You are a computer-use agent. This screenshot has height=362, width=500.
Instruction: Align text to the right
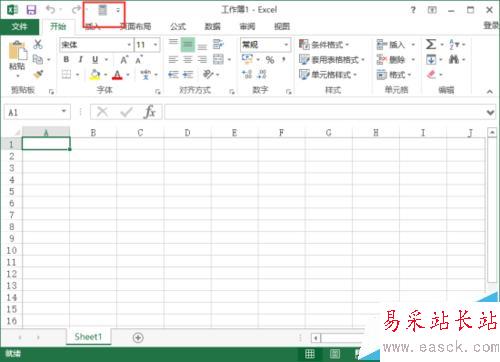pos(202,59)
